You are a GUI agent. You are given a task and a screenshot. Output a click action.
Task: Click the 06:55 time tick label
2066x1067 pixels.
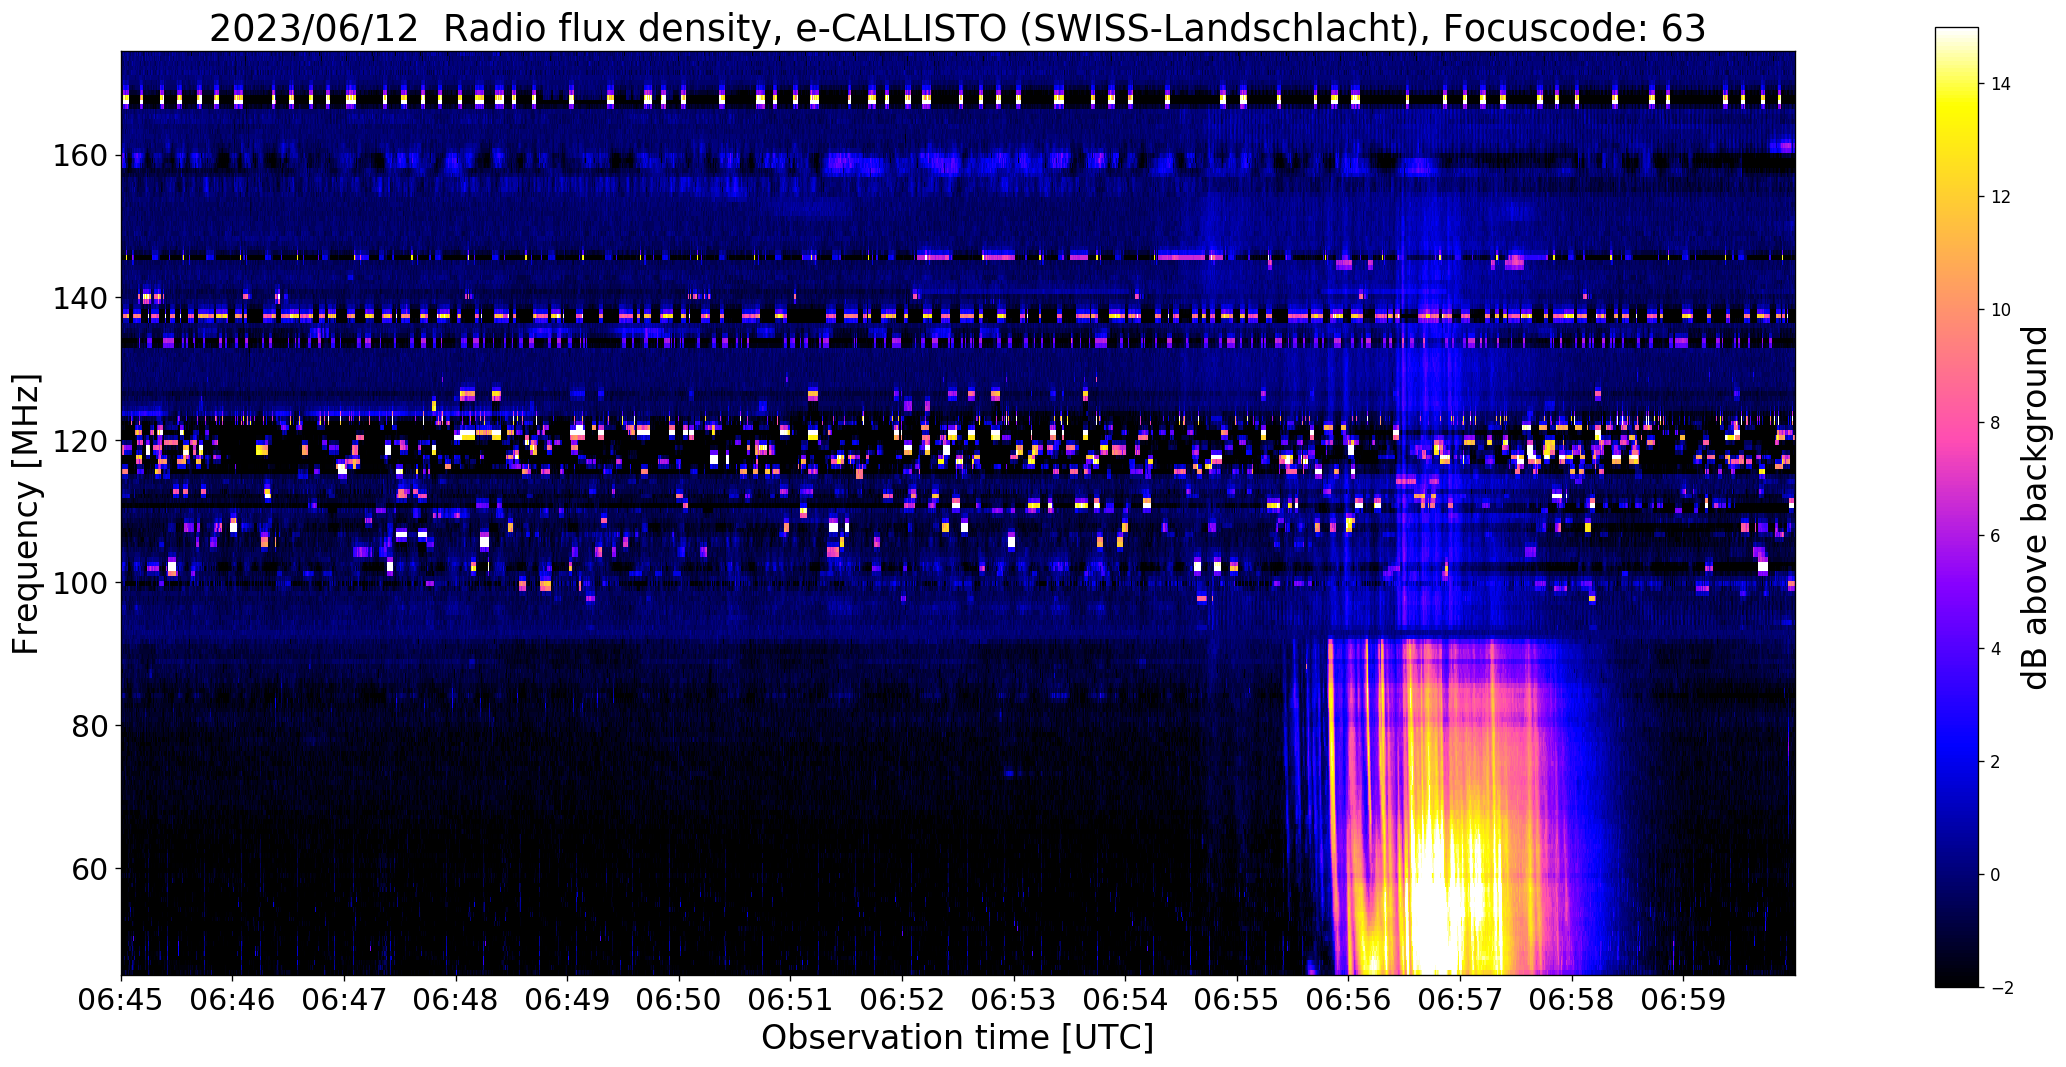(1238, 1001)
